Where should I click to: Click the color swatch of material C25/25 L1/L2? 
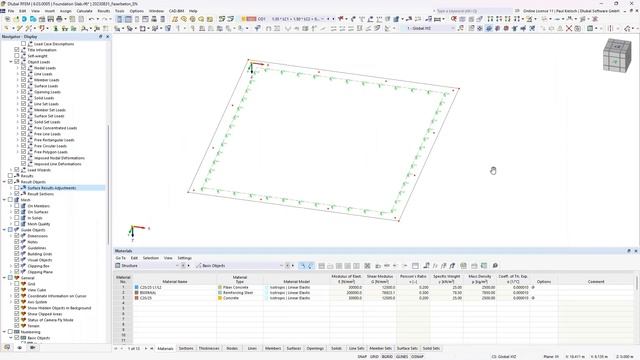[x=136, y=287]
